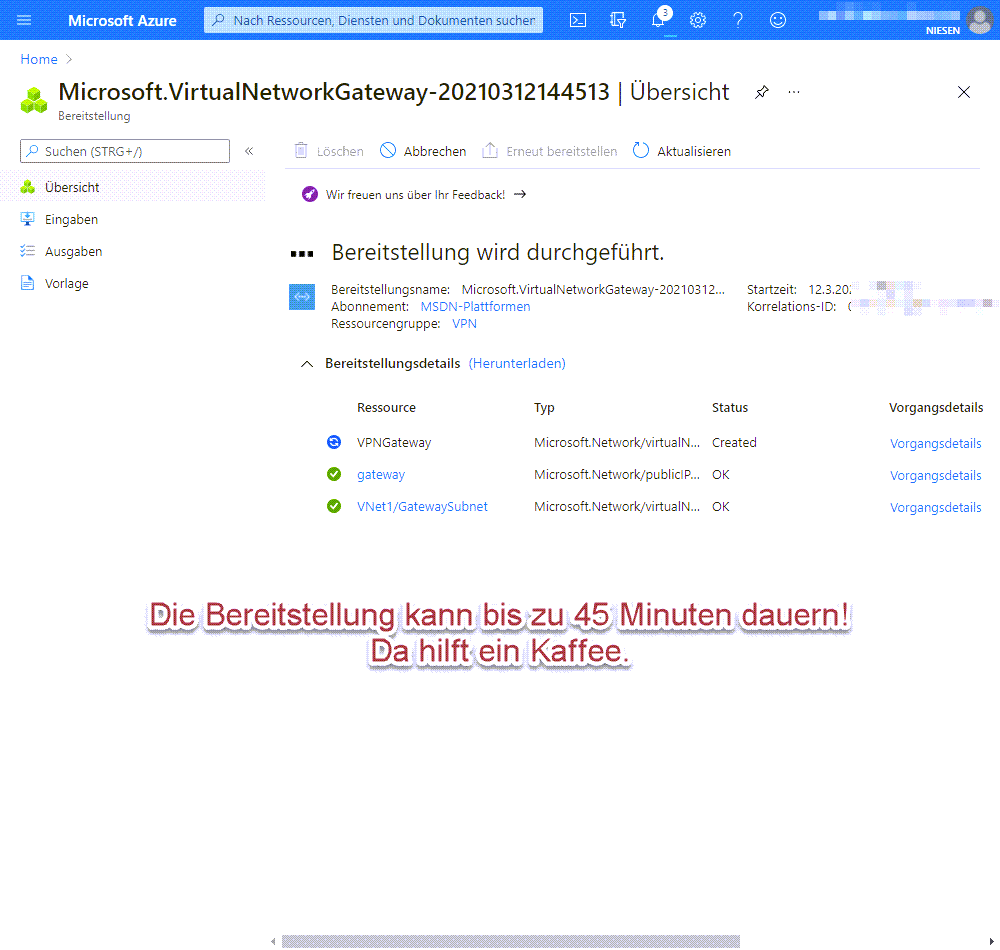Select Übersicht in the side menu
Viewport: 1000px width, 950px height.
click(133, 187)
